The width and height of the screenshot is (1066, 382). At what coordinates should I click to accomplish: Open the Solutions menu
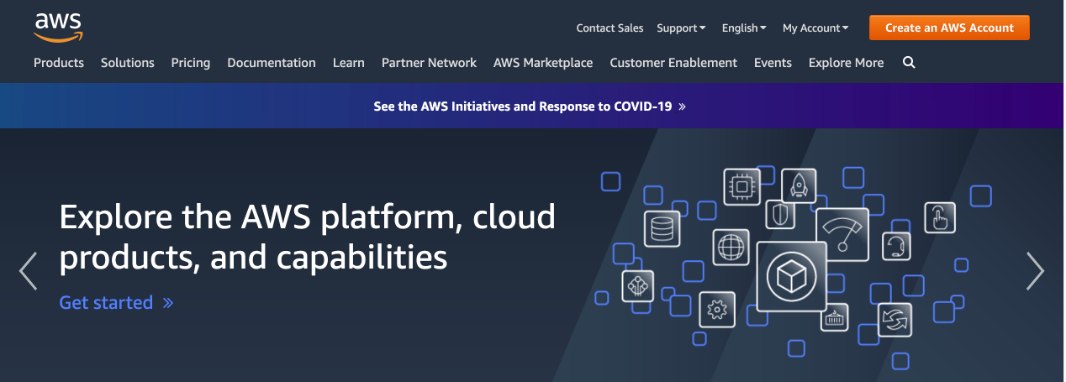[128, 63]
